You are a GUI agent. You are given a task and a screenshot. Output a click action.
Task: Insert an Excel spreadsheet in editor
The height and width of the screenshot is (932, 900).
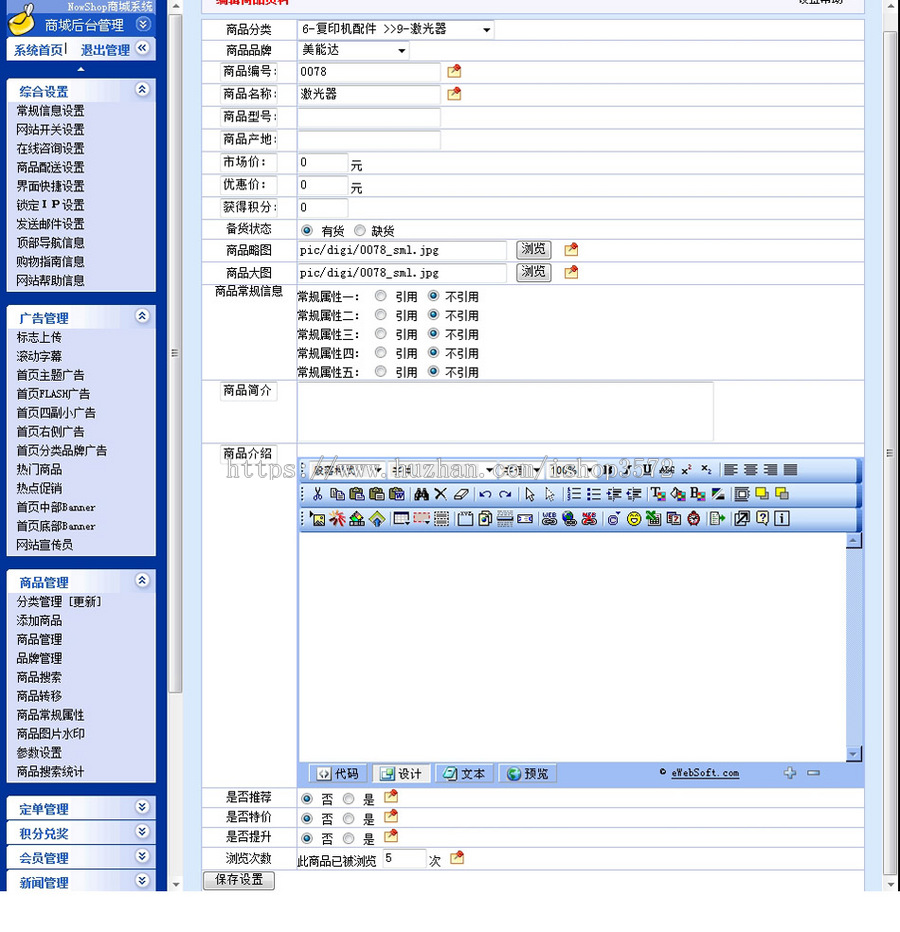[x=653, y=519]
